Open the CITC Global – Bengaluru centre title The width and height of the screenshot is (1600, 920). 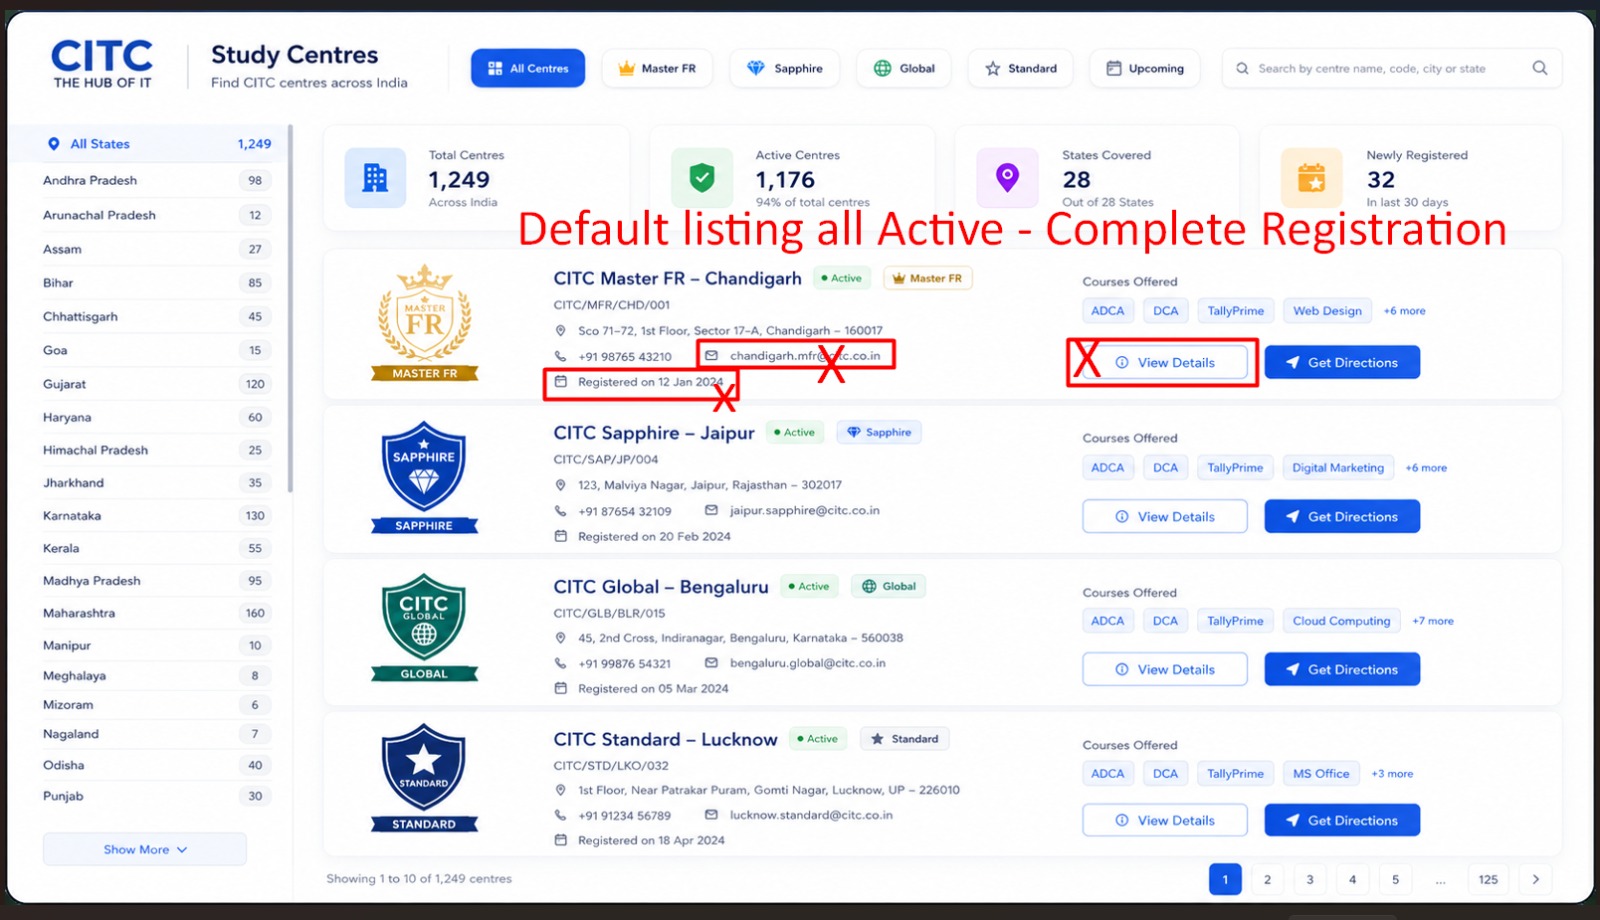[661, 587]
